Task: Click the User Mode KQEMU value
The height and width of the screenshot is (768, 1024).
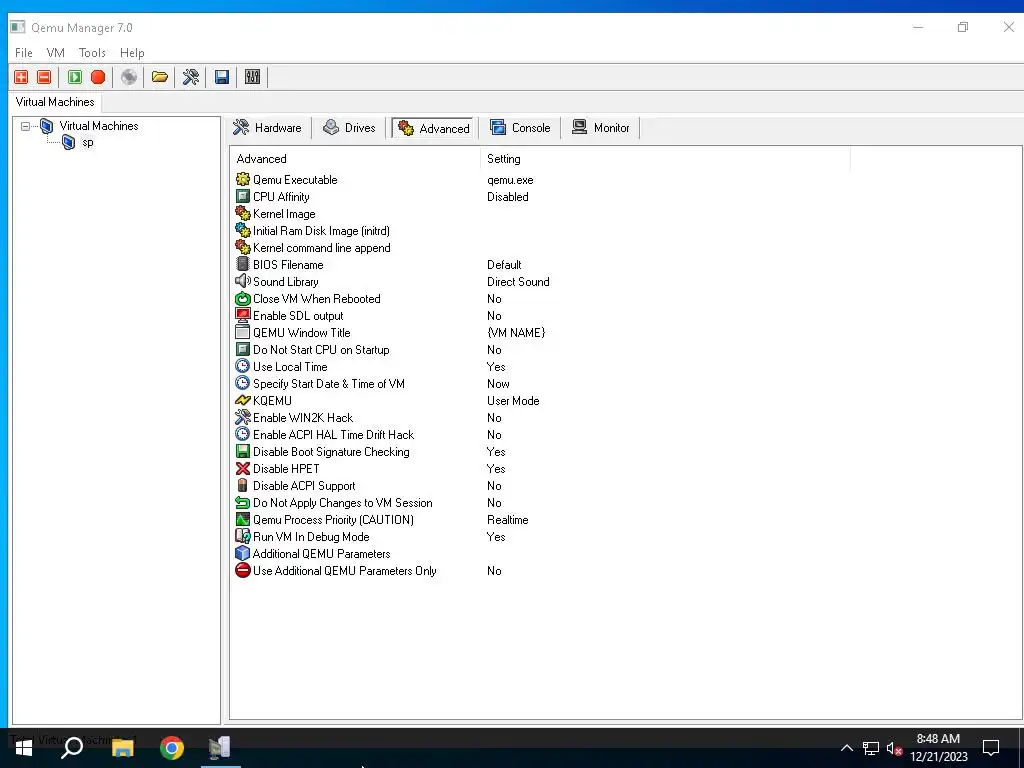Action: 513,400
